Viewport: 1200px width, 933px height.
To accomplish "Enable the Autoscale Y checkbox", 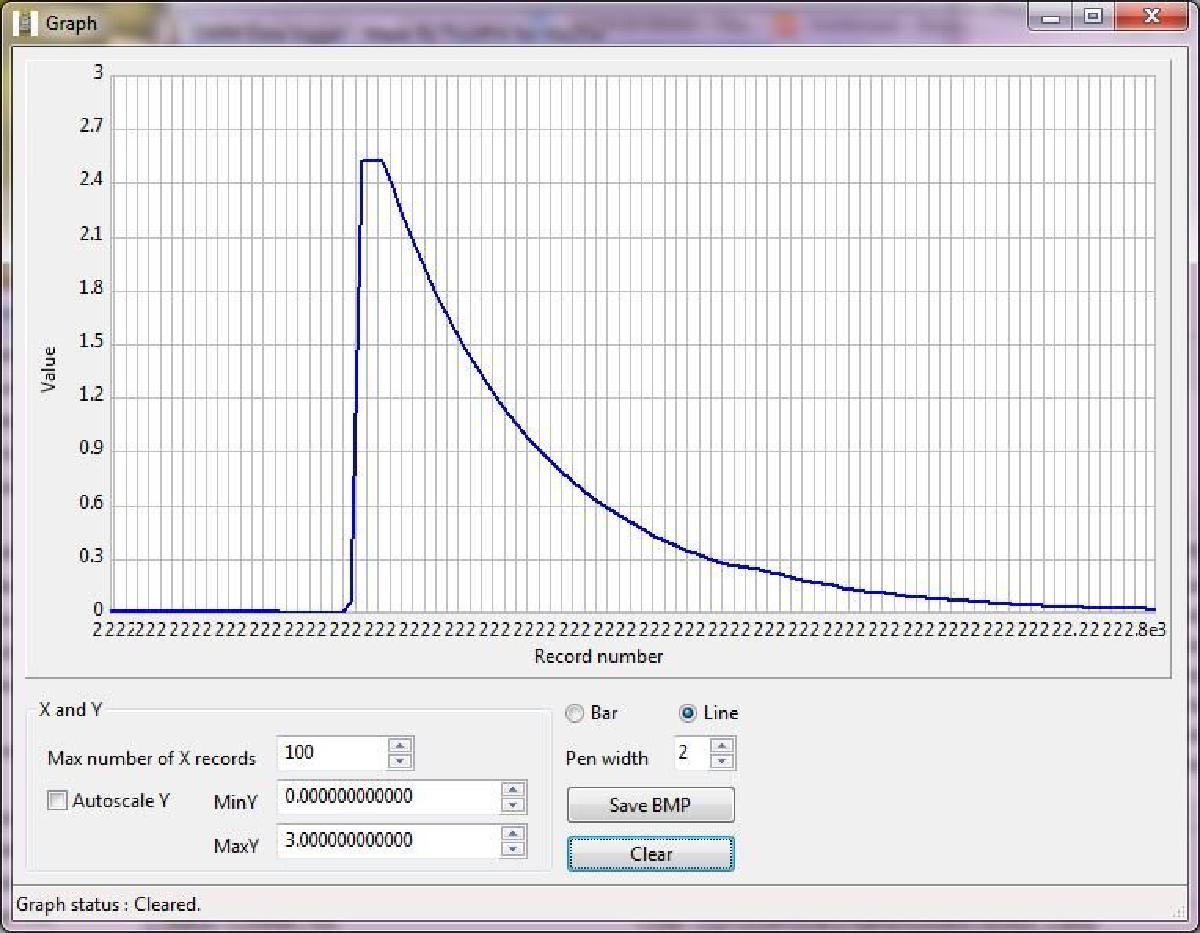I will click(x=58, y=800).
